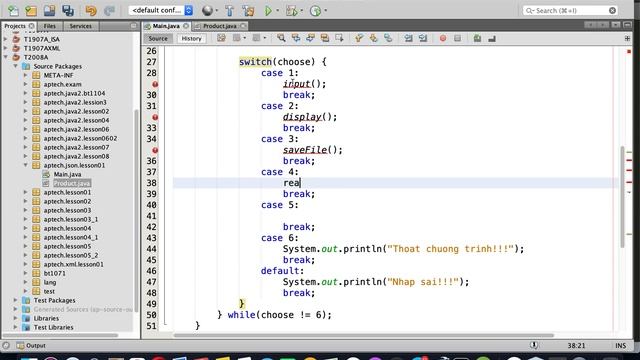Switch to the Services tab
The image size is (640, 360).
pos(80,26)
